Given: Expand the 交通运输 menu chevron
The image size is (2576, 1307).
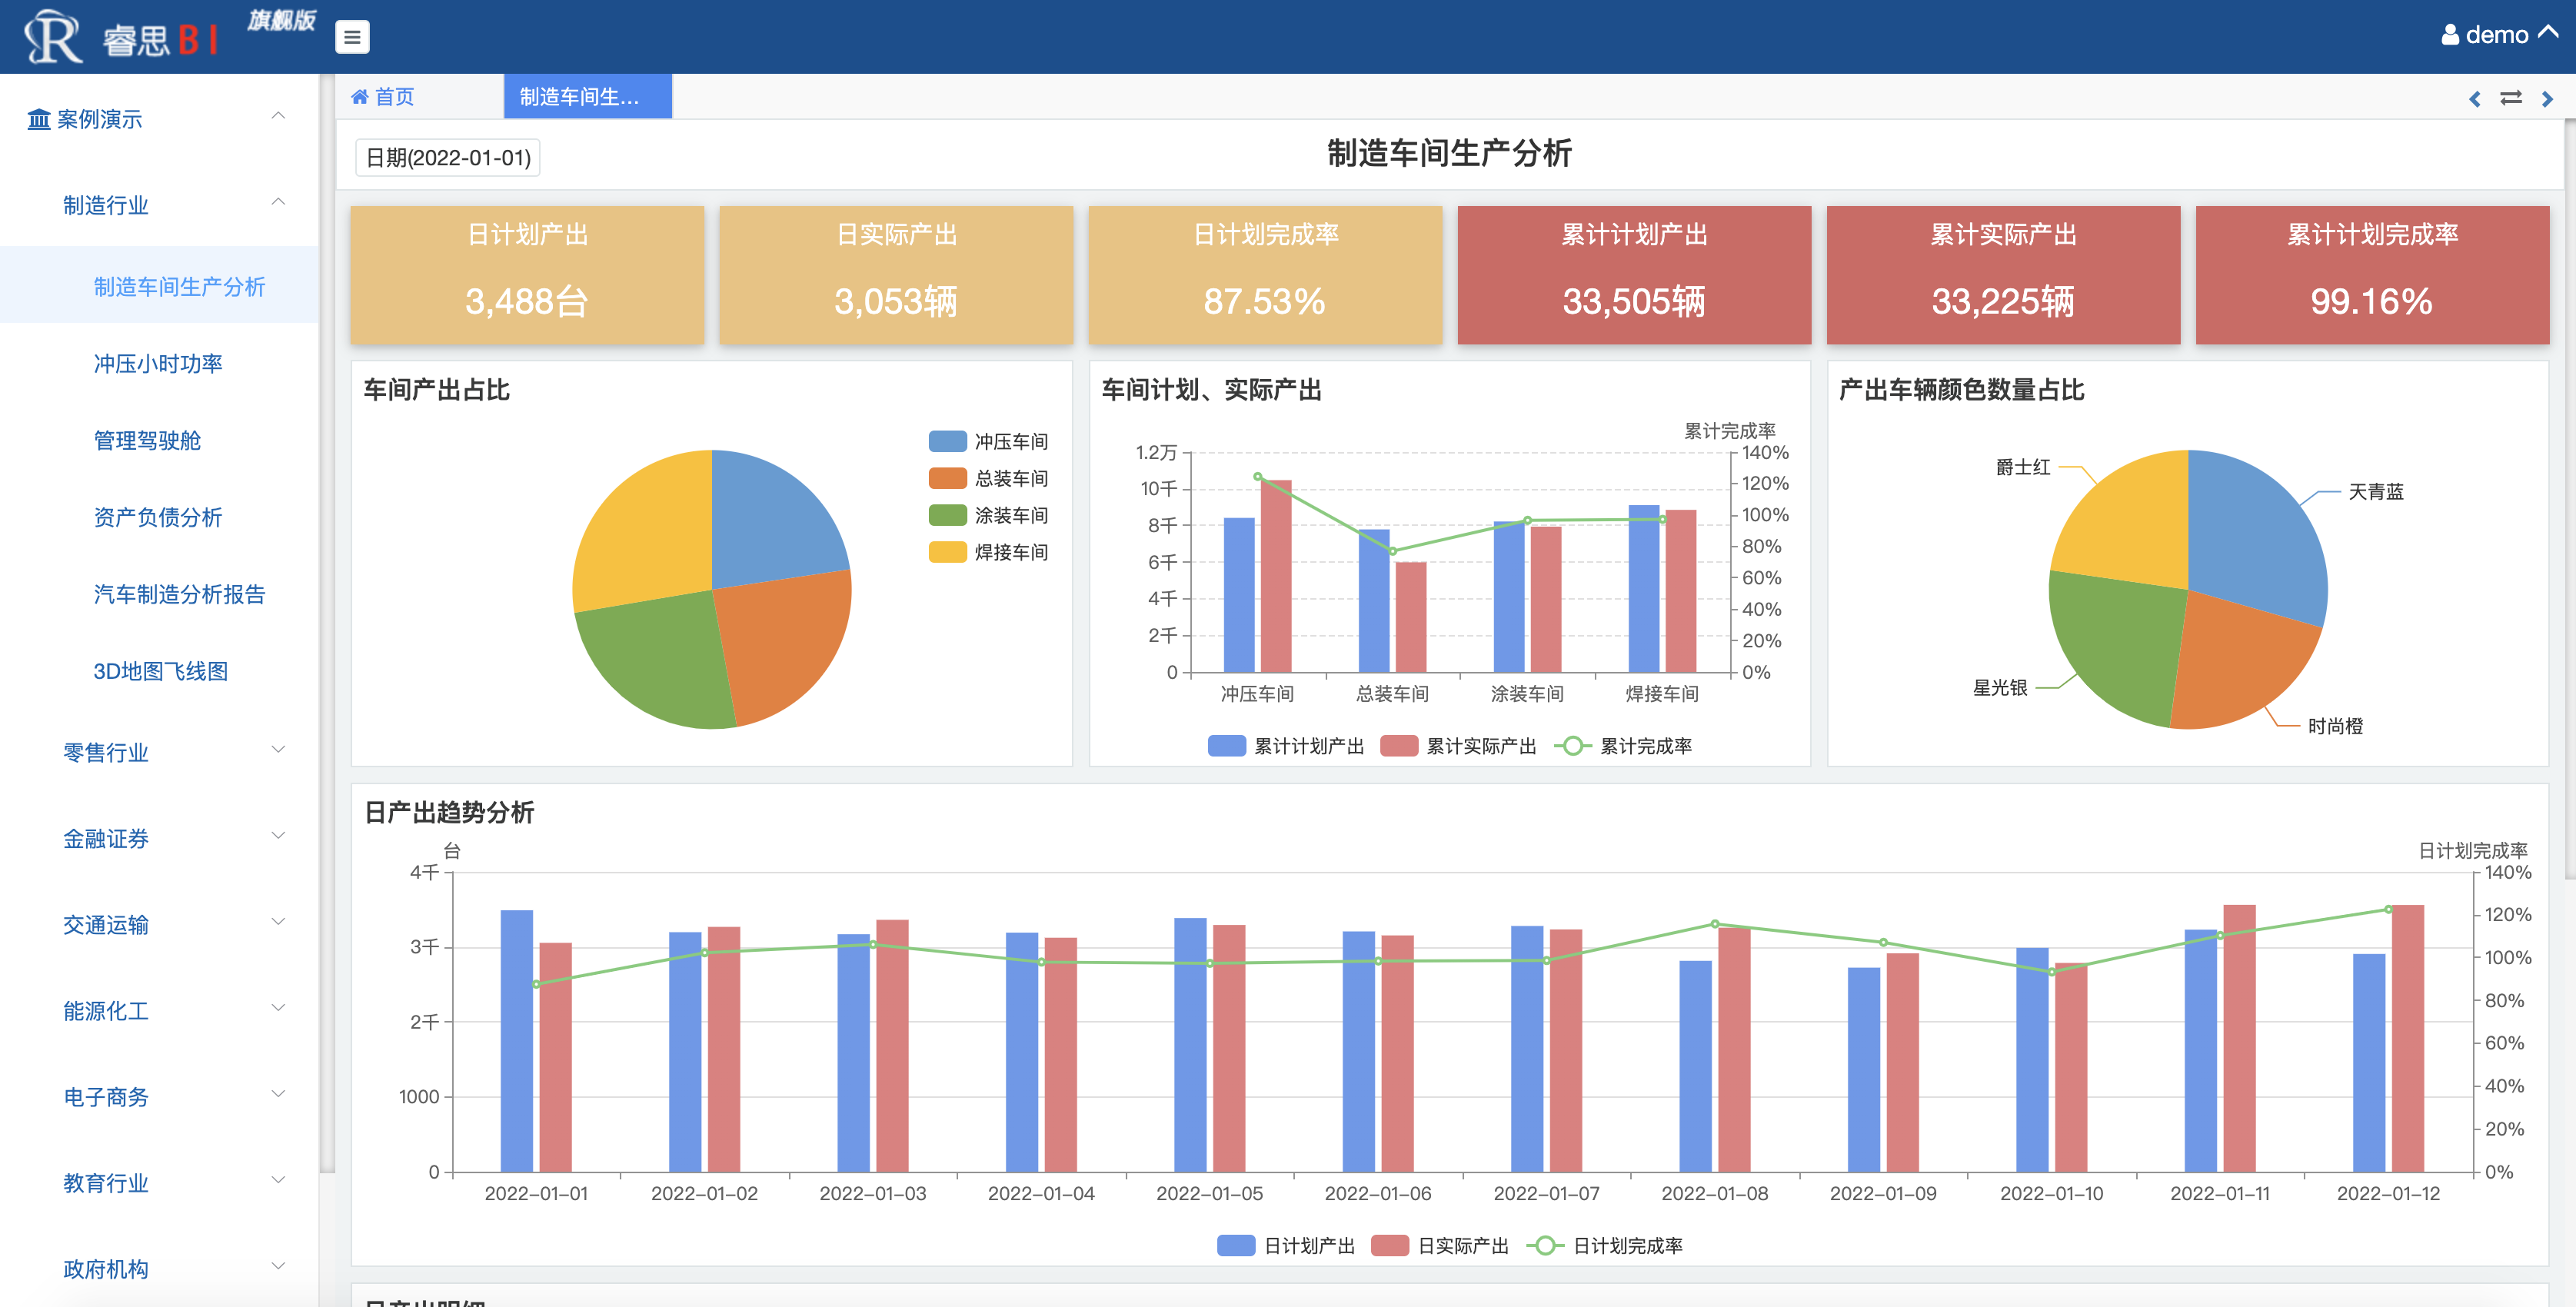Looking at the screenshot, I should coord(278,922).
